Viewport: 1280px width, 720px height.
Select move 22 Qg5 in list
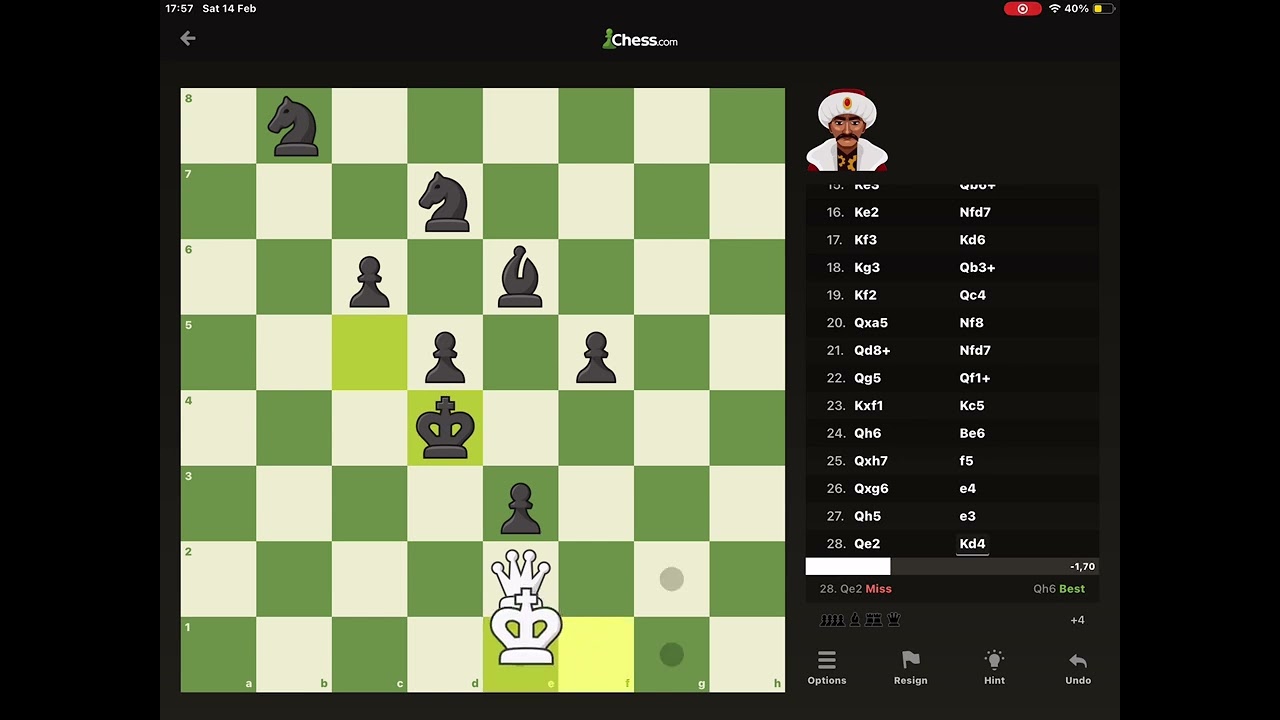tap(867, 378)
